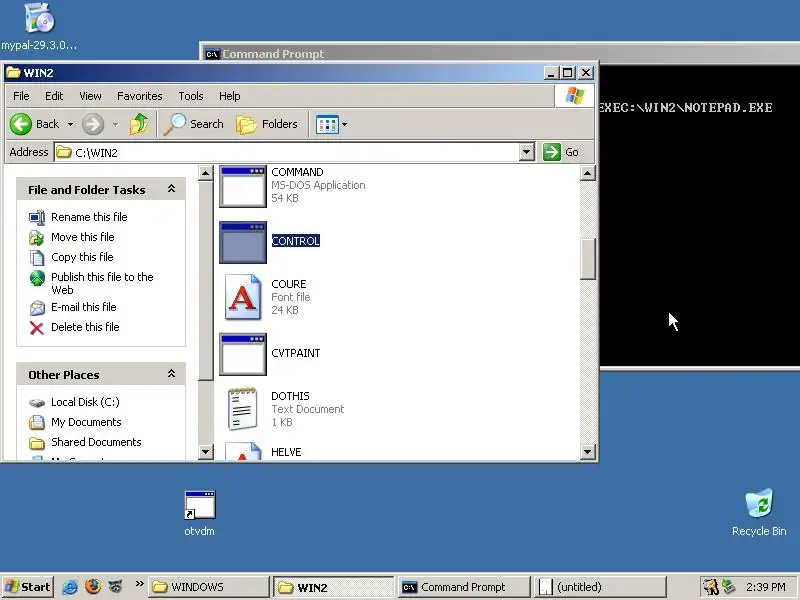Open the Back history dropdown arrow

[70, 124]
